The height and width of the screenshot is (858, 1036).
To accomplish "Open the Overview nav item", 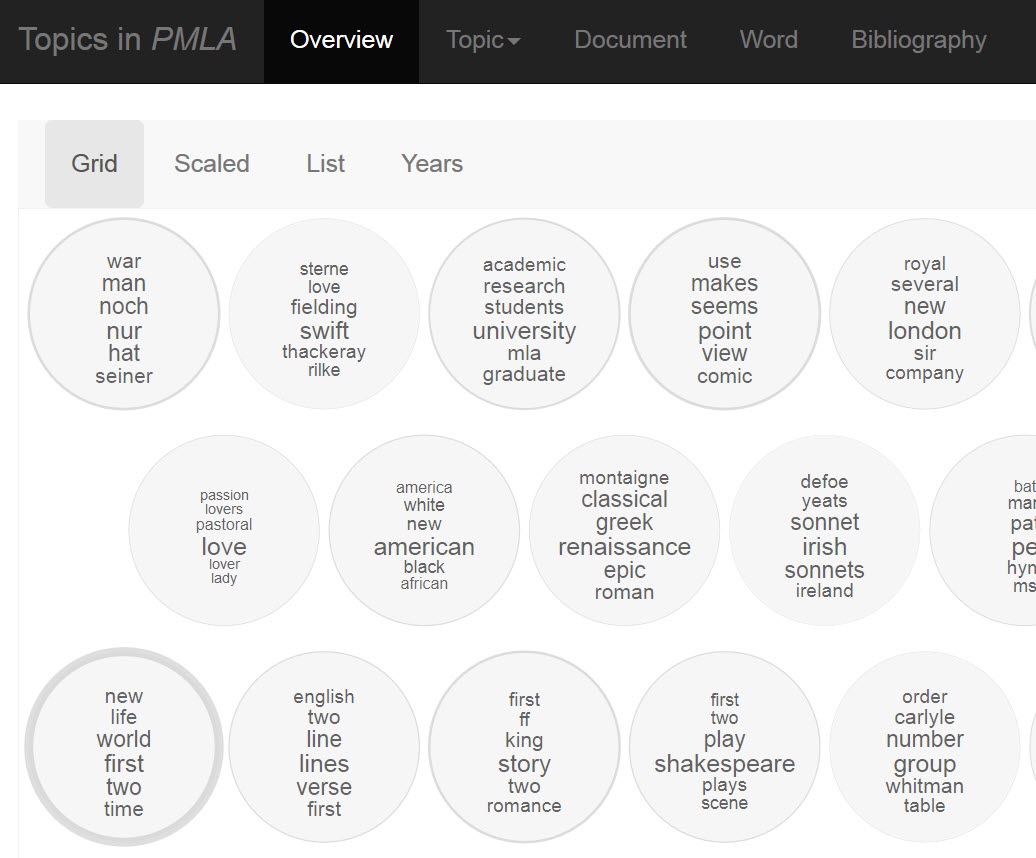I will tap(341, 40).
